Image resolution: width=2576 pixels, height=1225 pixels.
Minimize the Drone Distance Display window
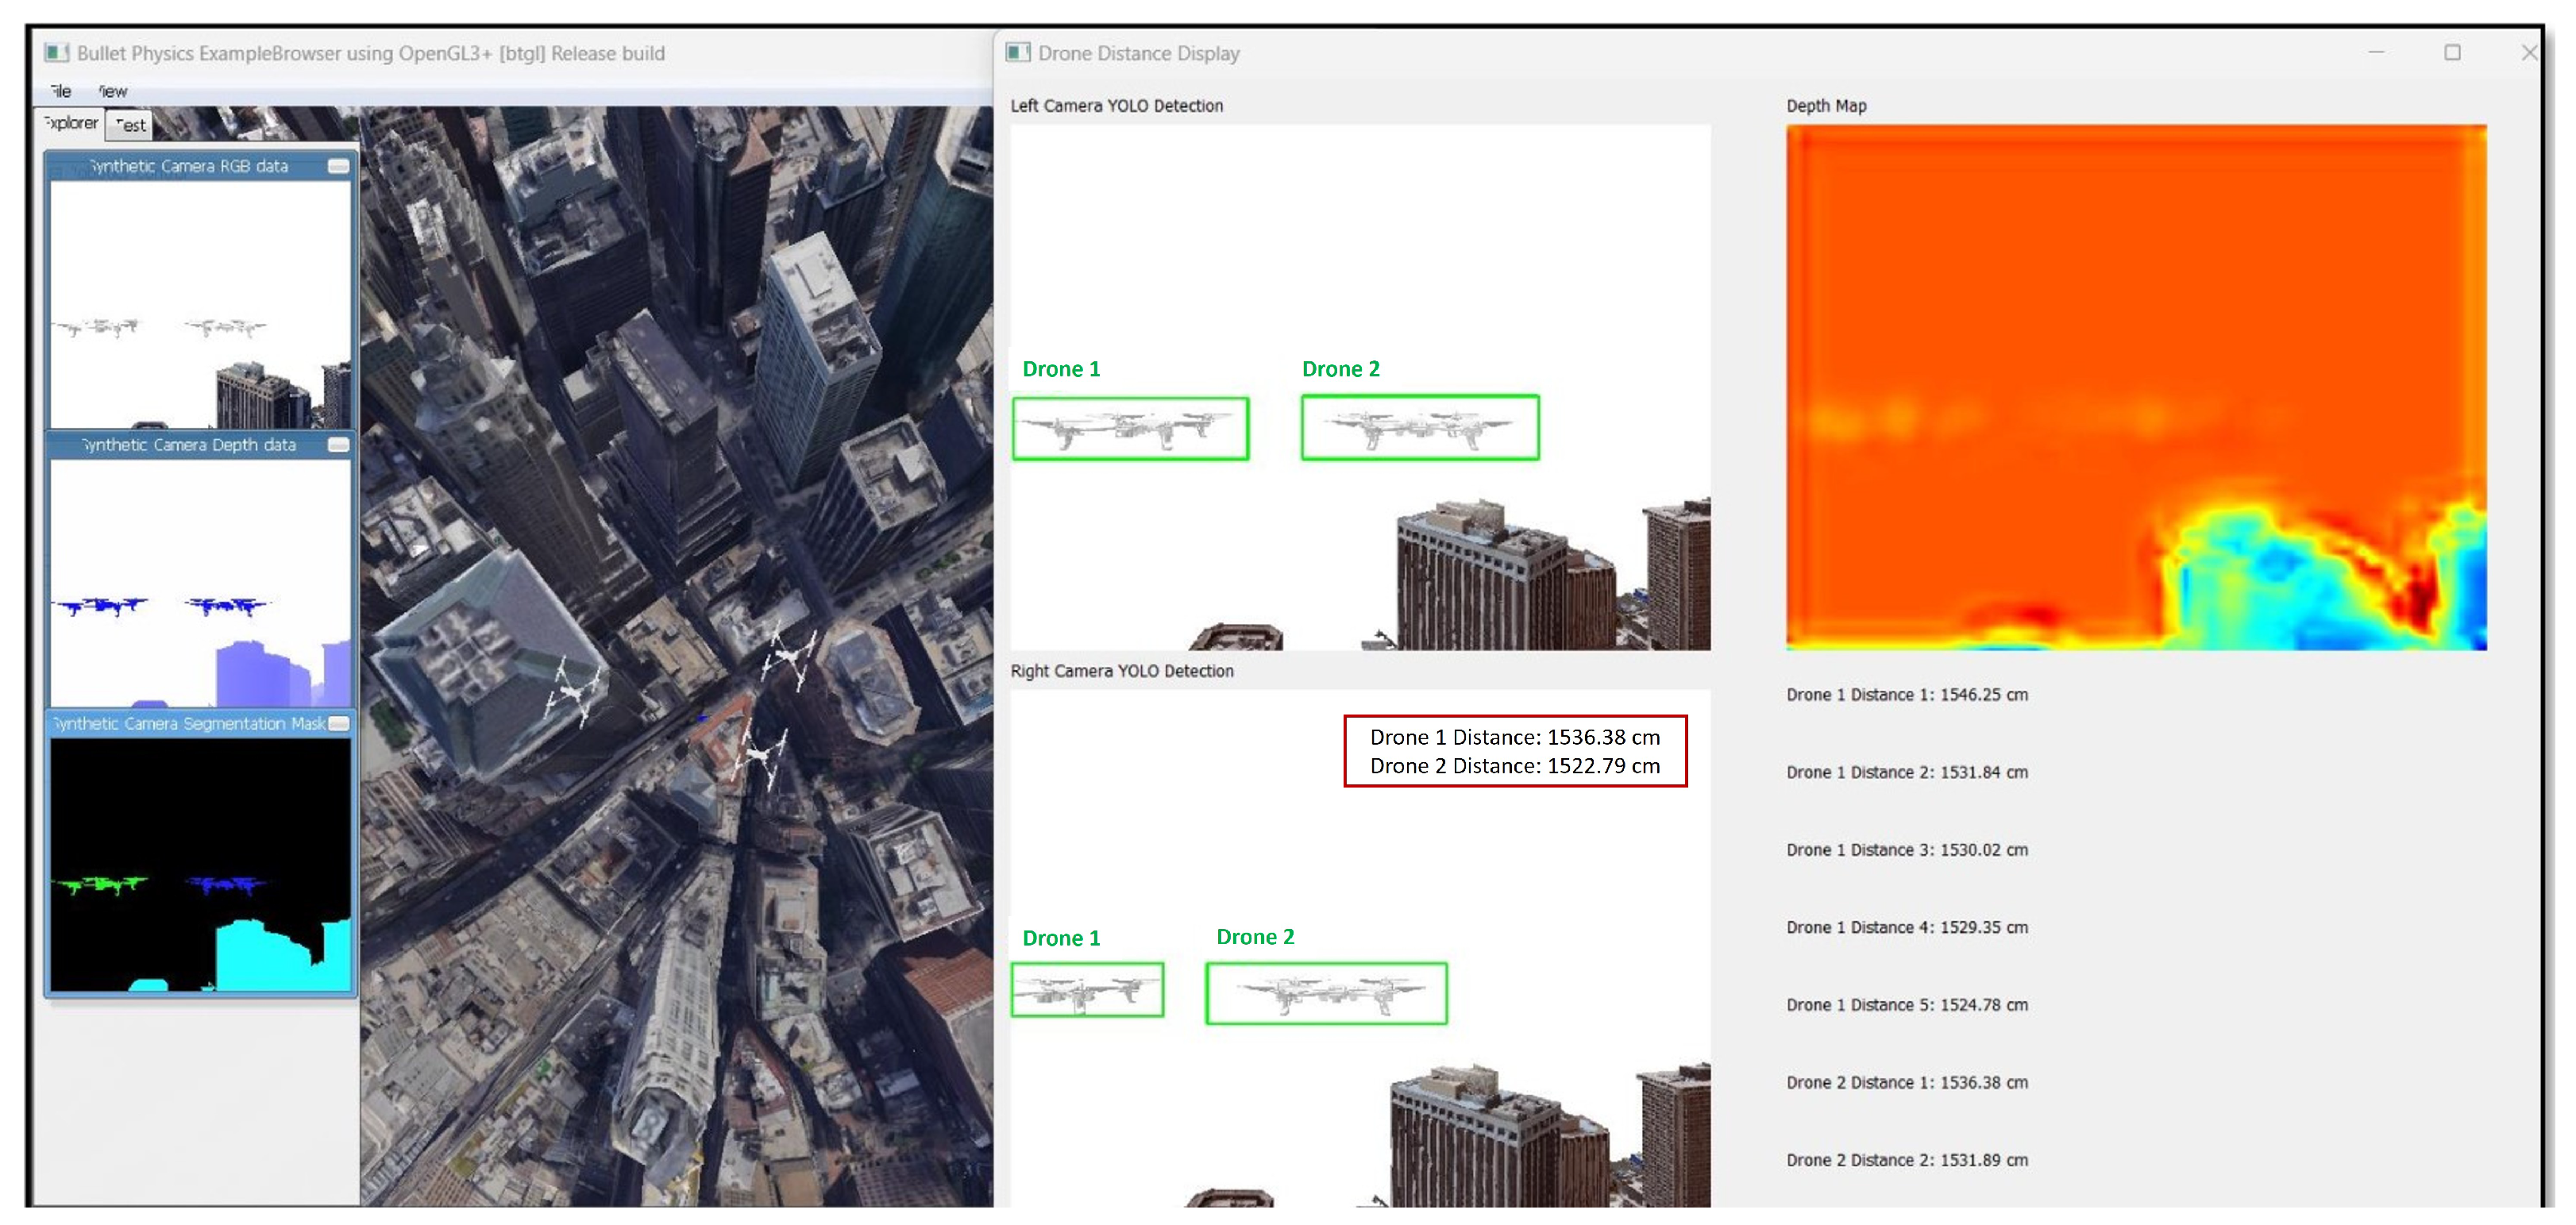pyautogui.click(x=2376, y=53)
